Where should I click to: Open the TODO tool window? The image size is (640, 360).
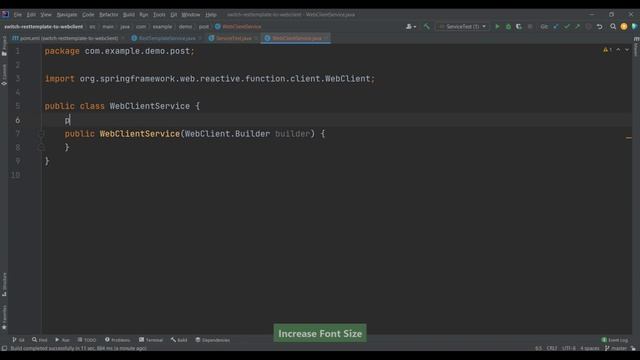[87, 340]
